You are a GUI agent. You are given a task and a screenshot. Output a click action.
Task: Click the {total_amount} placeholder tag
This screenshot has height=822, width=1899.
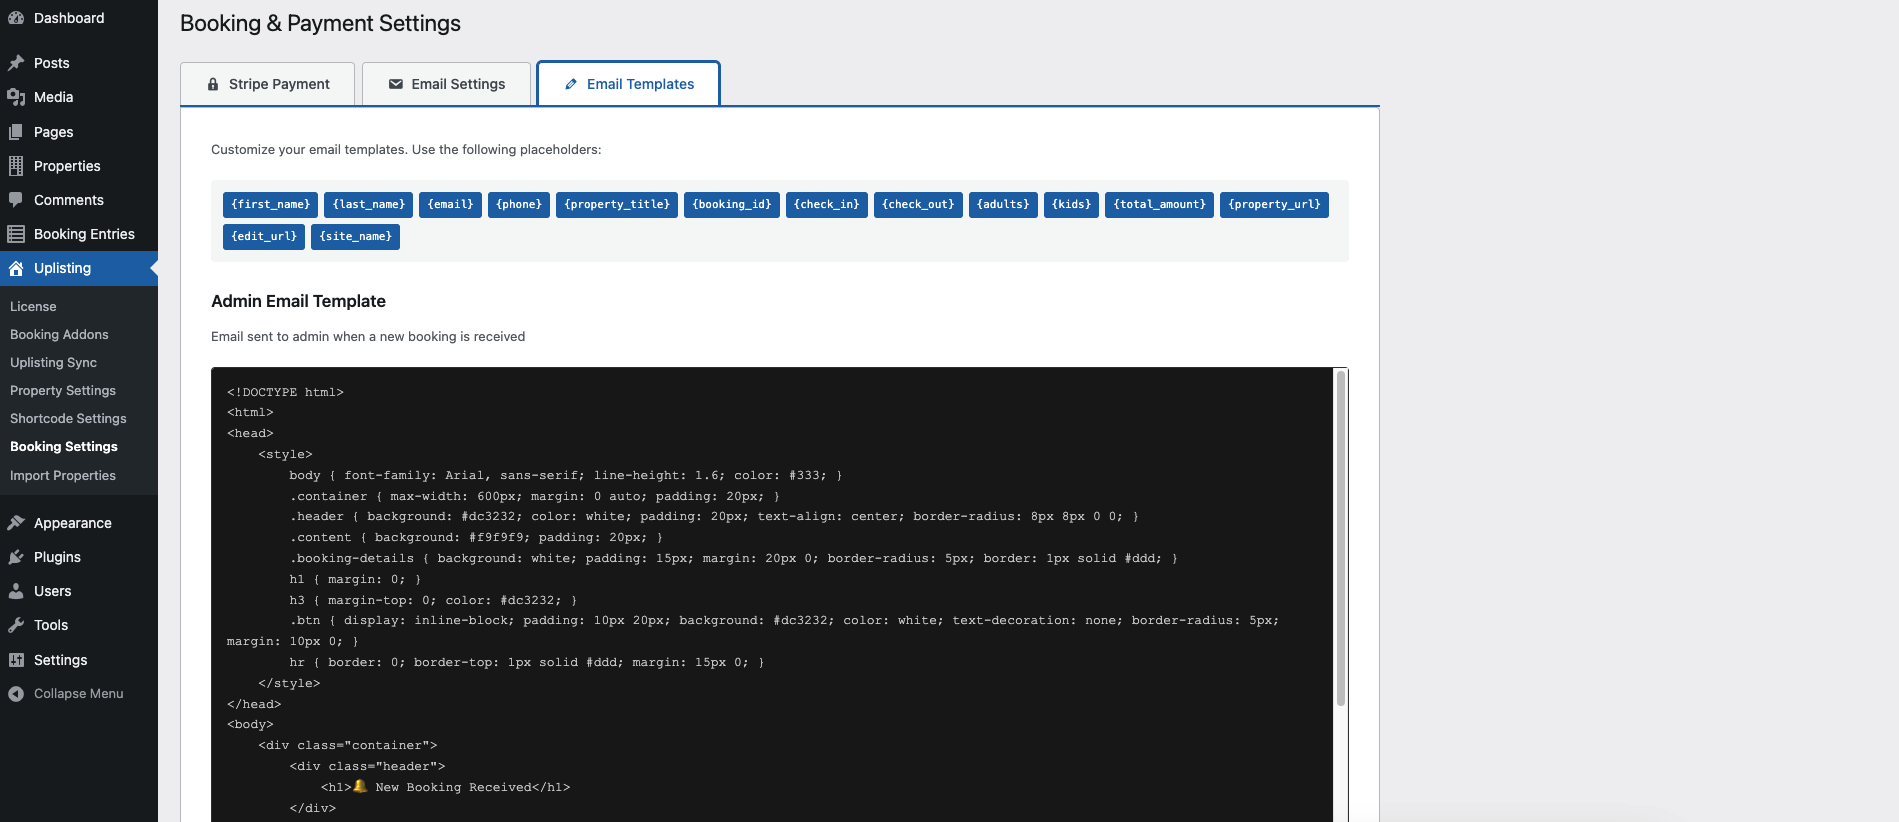1159,205
